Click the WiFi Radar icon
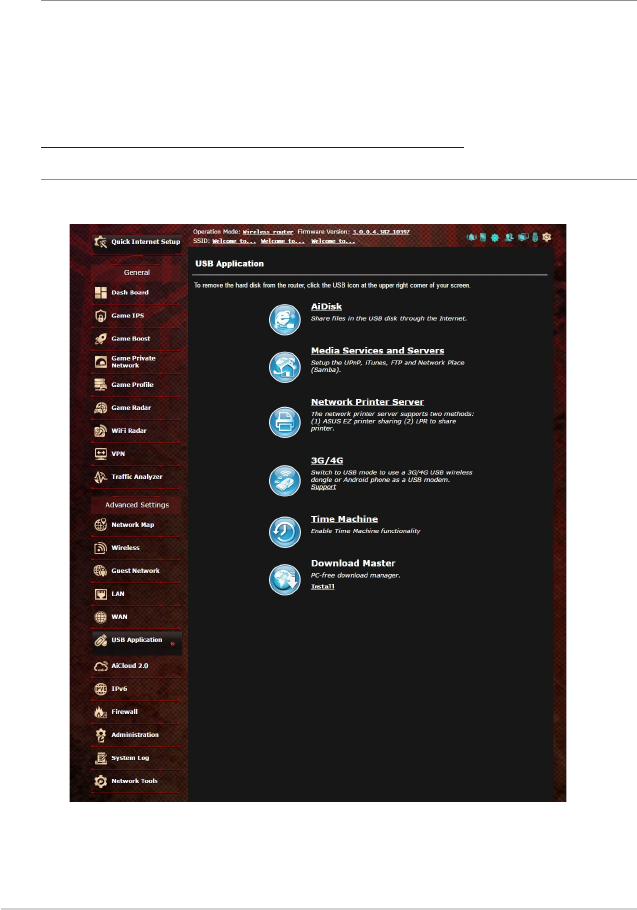The image size is (637, 910). point(101,431)
